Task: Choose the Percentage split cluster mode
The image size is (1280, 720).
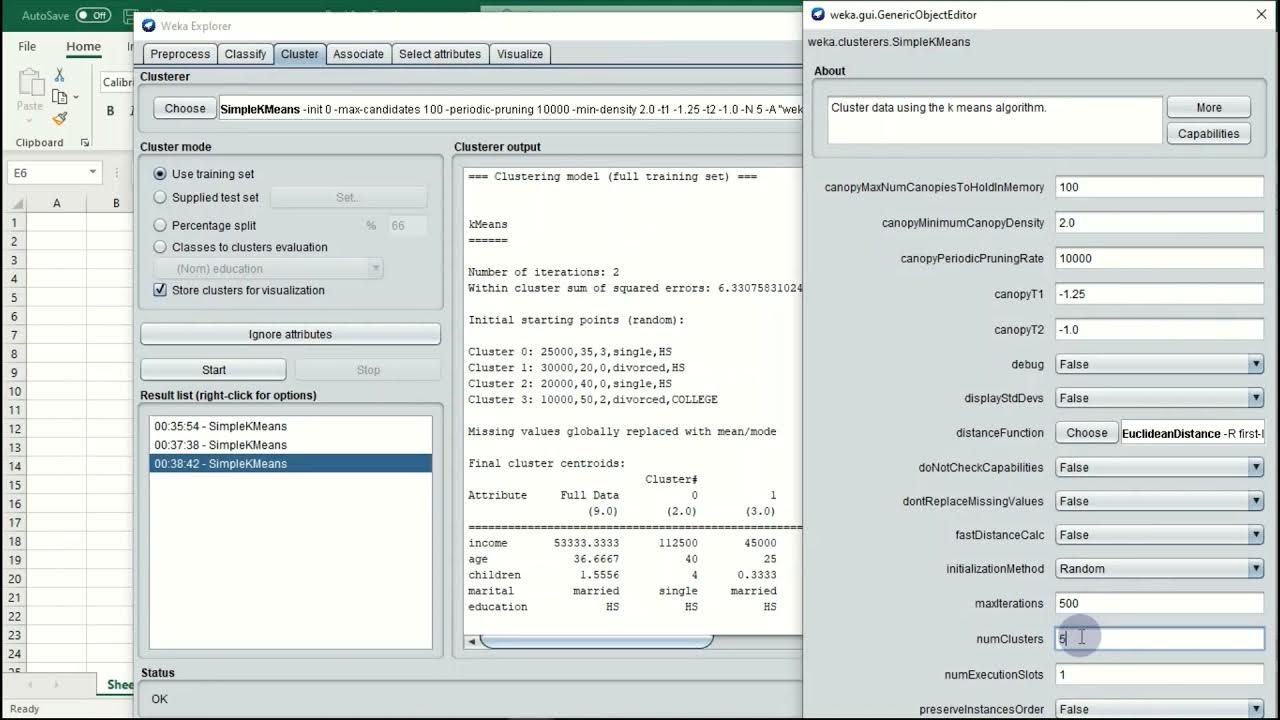Action: [x=160, y=225]
